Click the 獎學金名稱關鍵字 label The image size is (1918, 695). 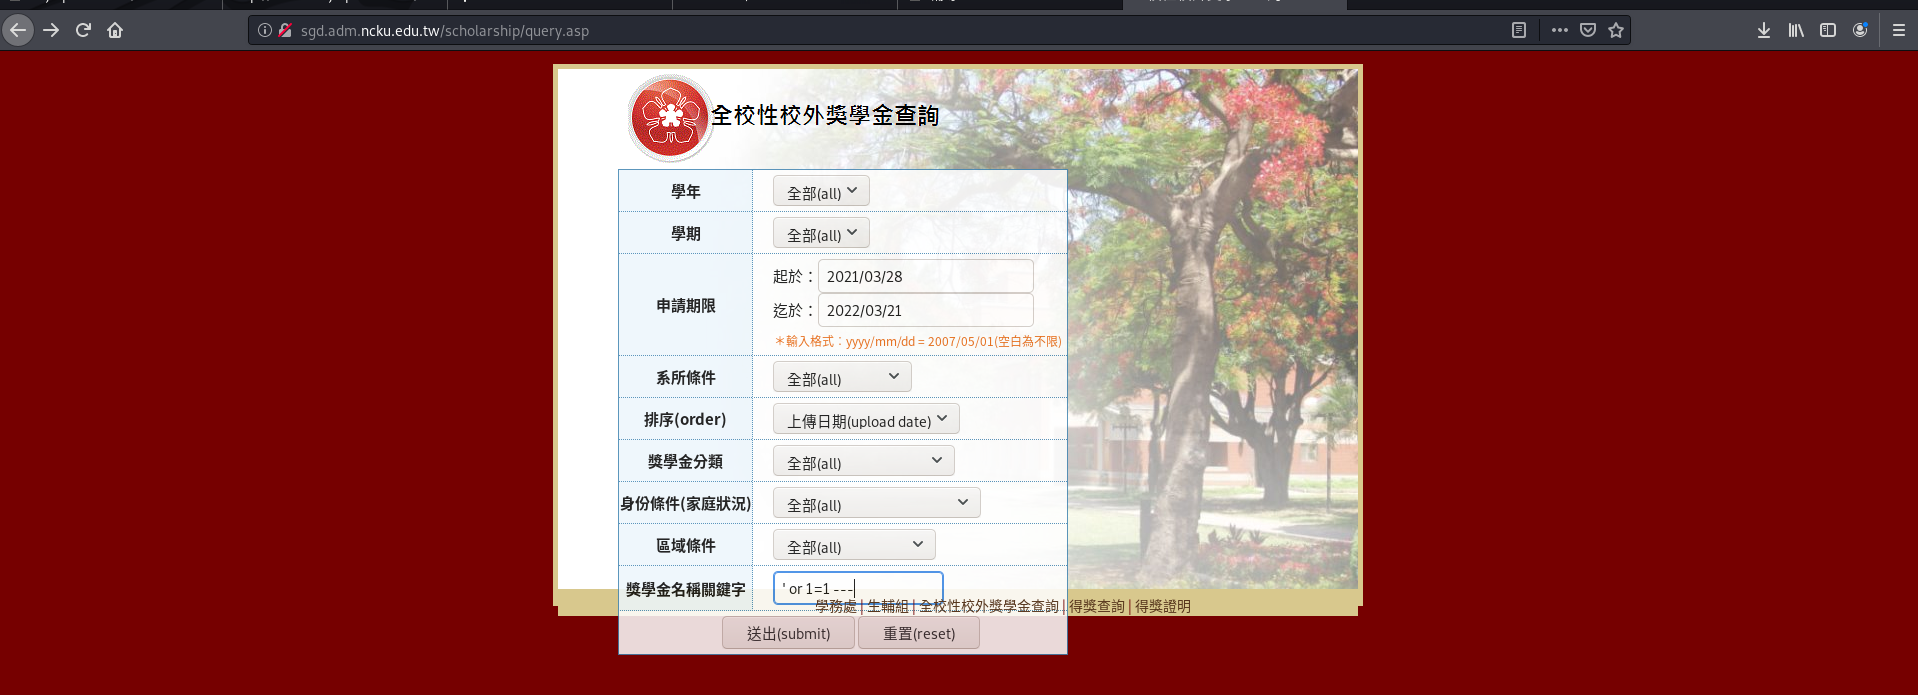click(x=686, y=589)
